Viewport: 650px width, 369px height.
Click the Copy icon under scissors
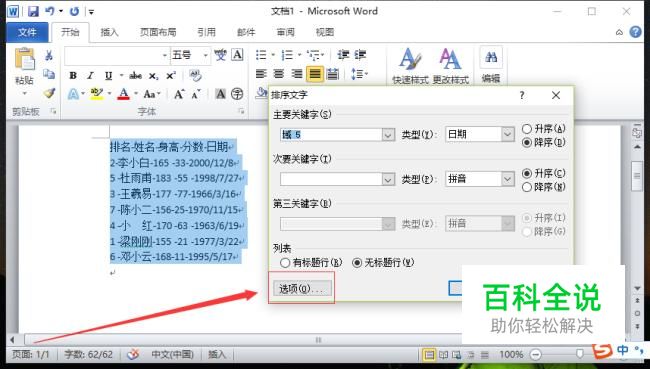49,74
